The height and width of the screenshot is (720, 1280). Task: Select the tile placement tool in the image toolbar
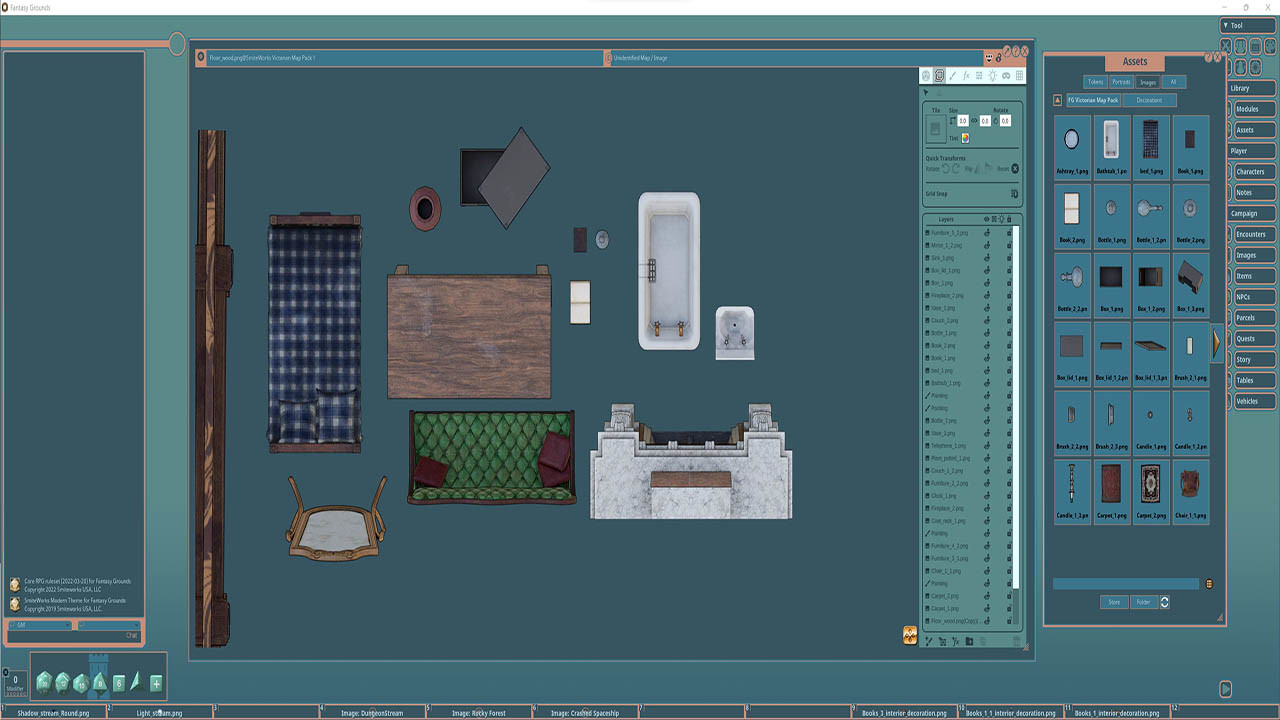939,75
